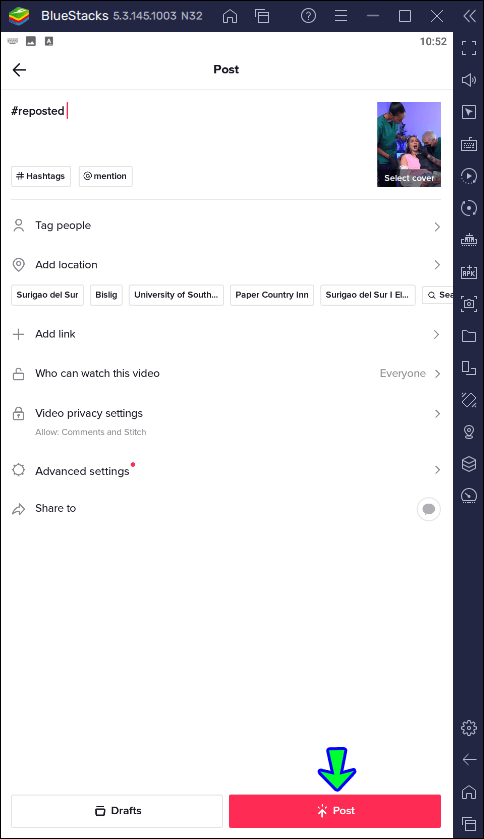The width and height of the screenshot is (484, 839).
Task: Select the Surigao del Sur I El... chip
Action: pos(368,295)
